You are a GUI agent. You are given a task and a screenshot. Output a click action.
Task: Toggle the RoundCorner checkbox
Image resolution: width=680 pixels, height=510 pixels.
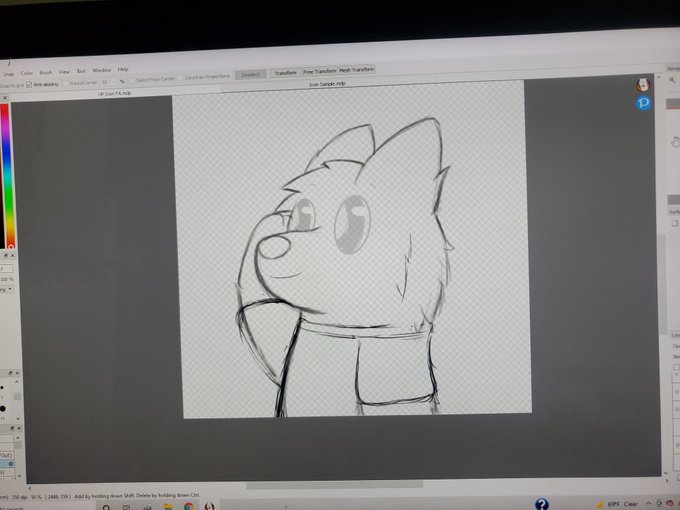pos(66,83)
